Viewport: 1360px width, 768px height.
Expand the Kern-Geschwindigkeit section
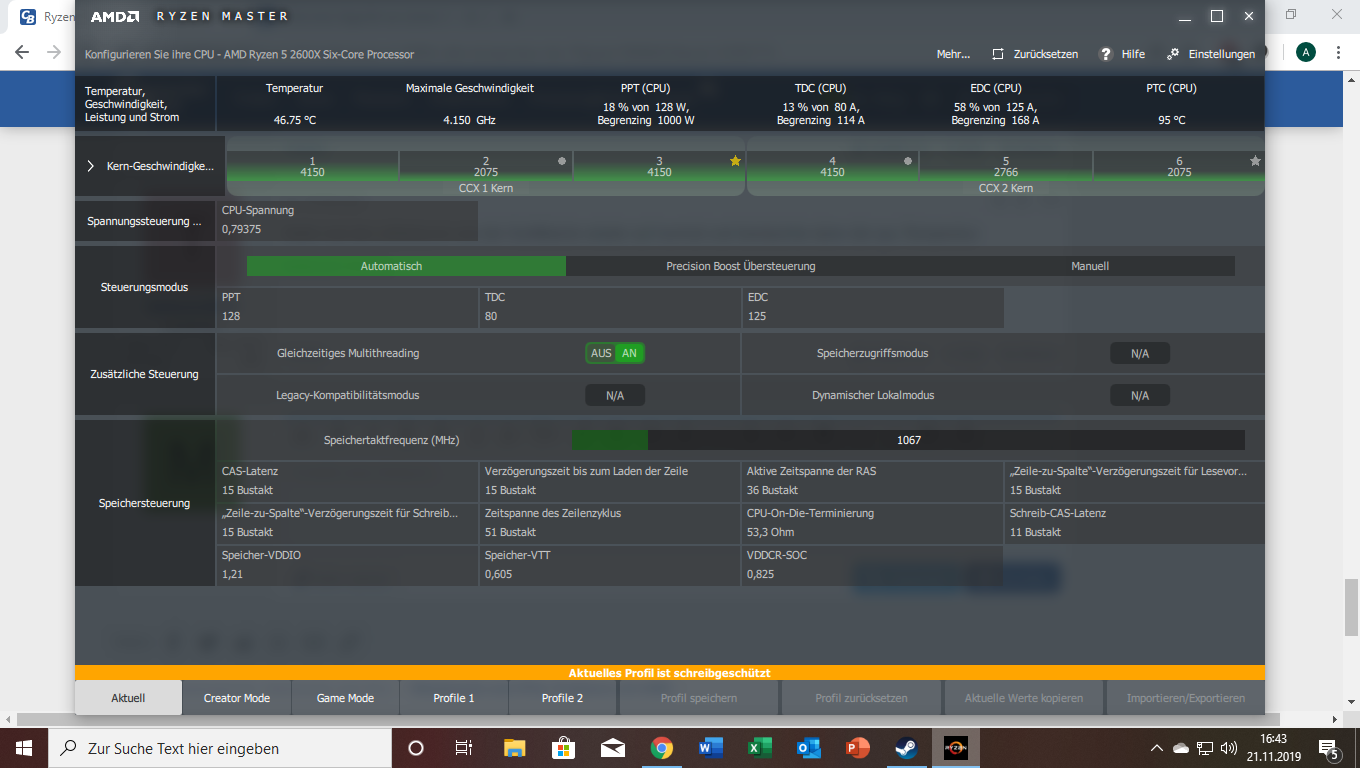tap(91, 166)
